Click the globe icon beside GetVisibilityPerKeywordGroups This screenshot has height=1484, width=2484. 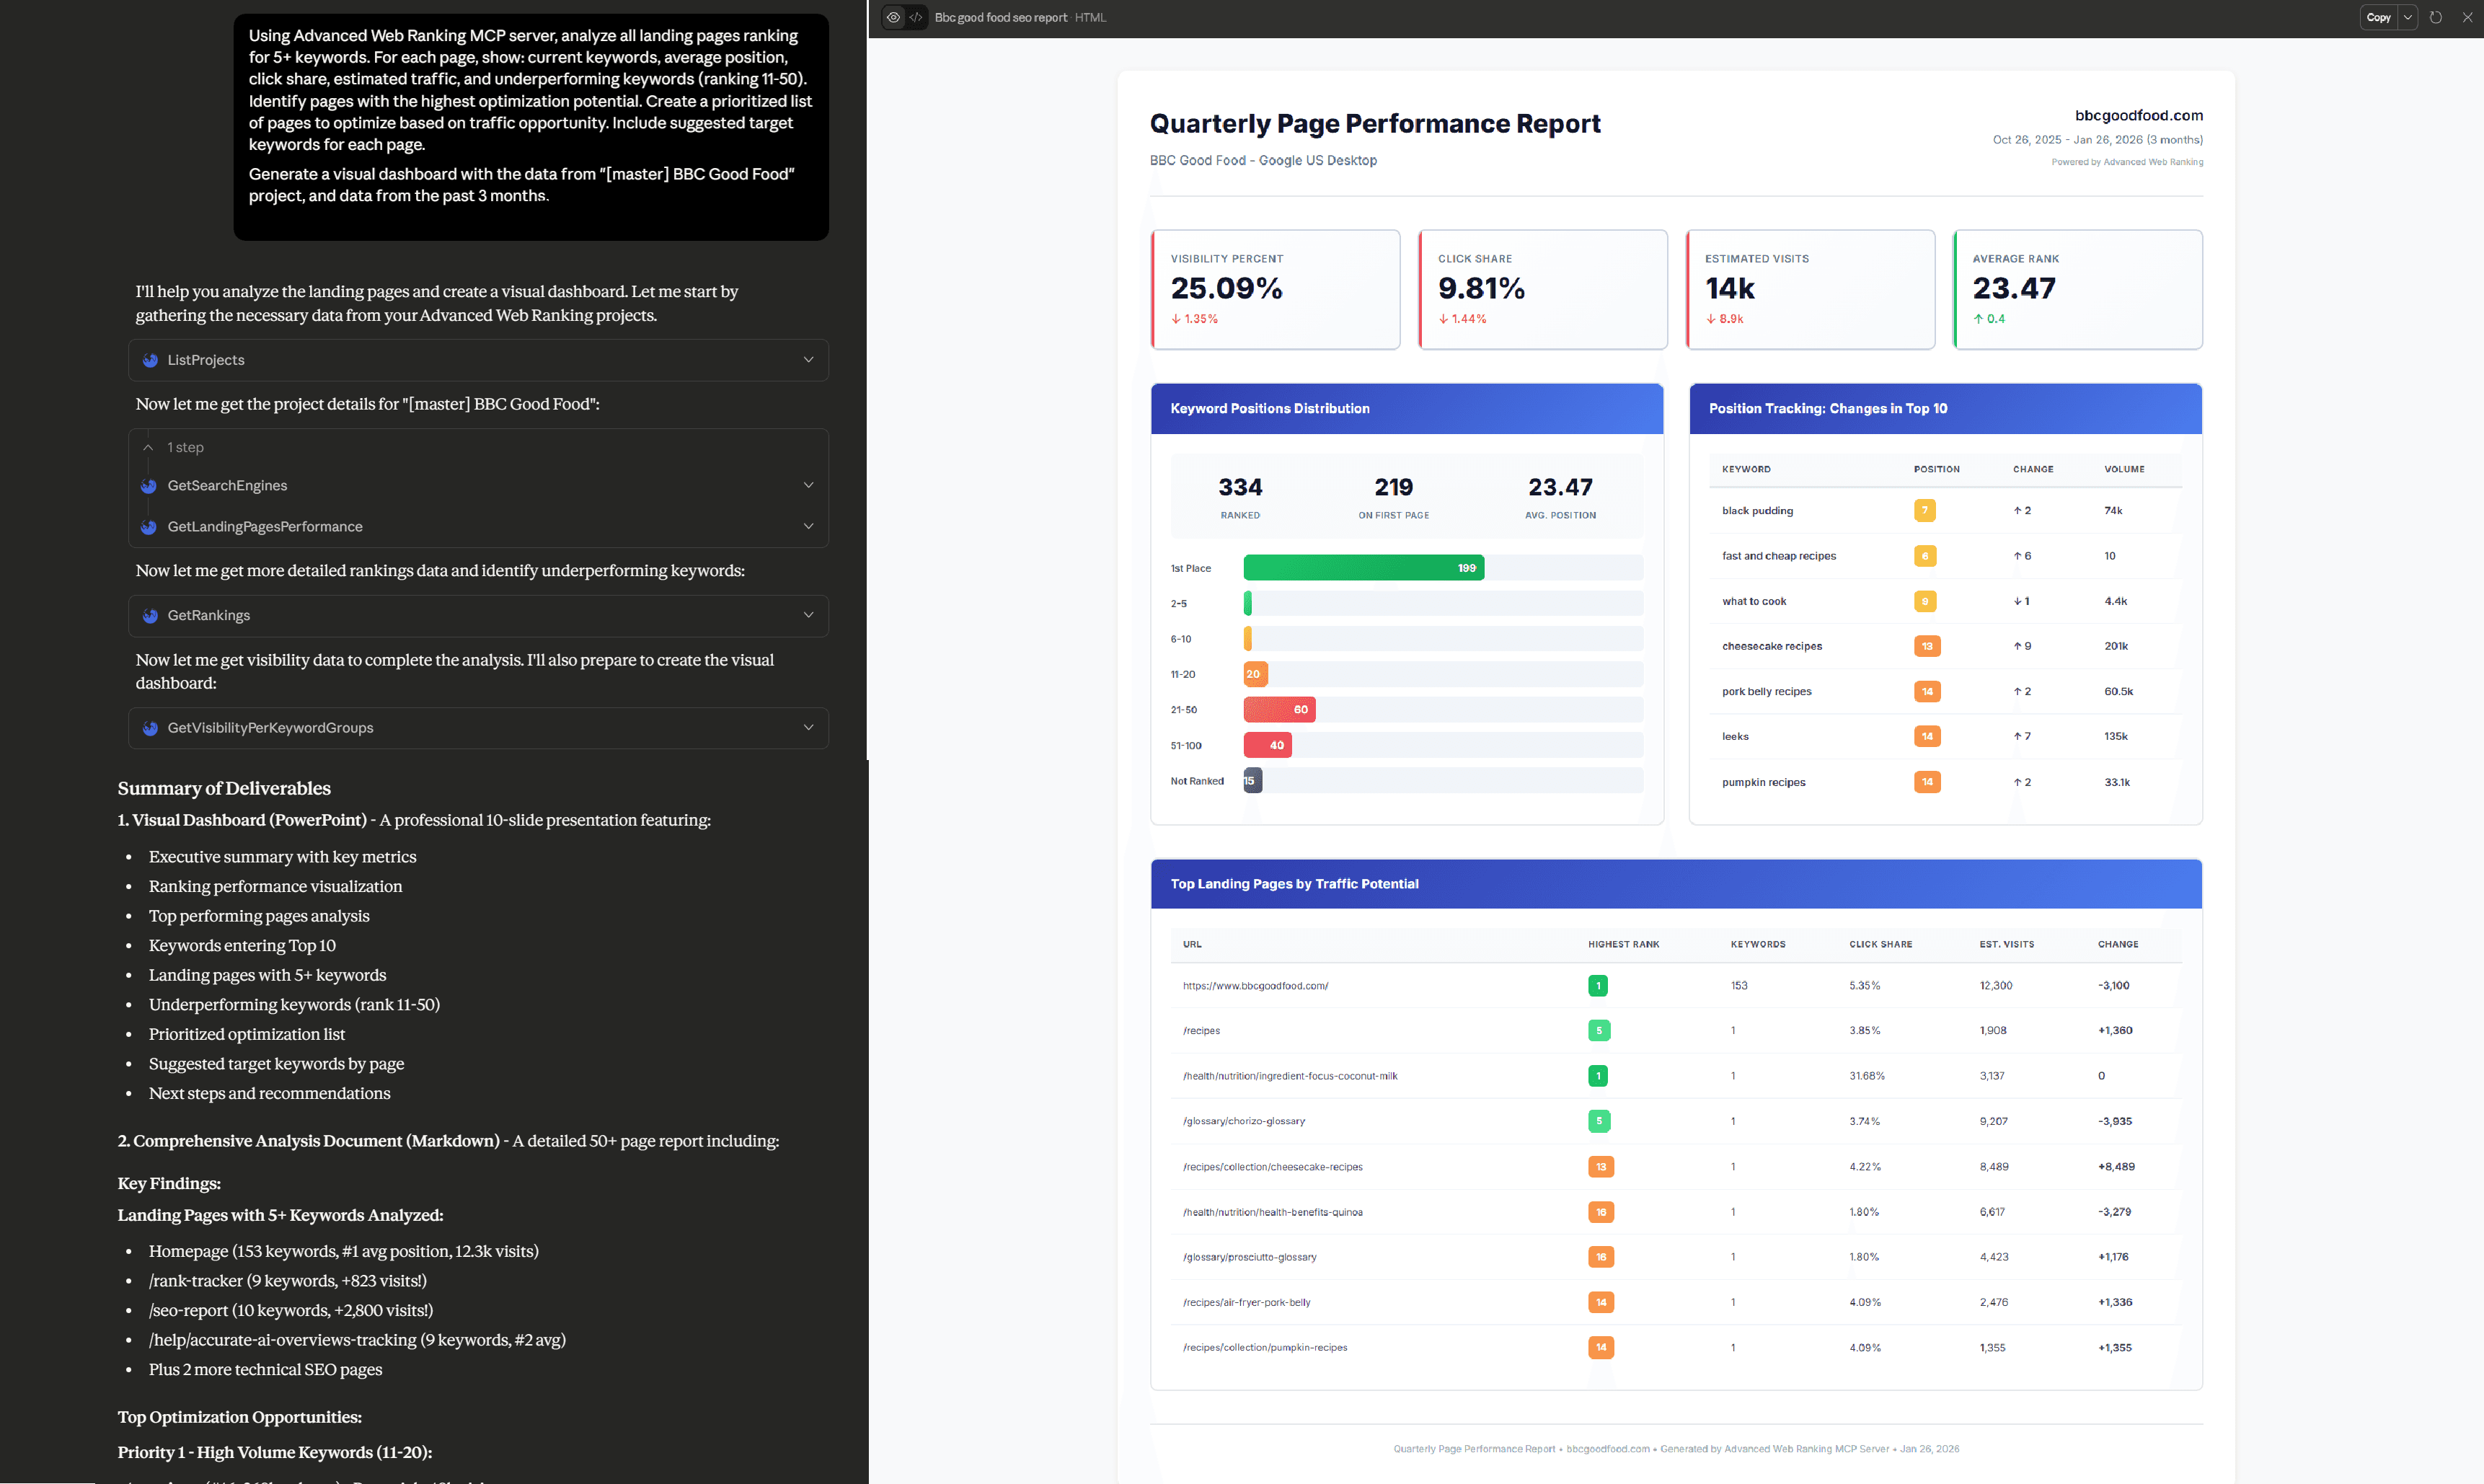[150, 728]
